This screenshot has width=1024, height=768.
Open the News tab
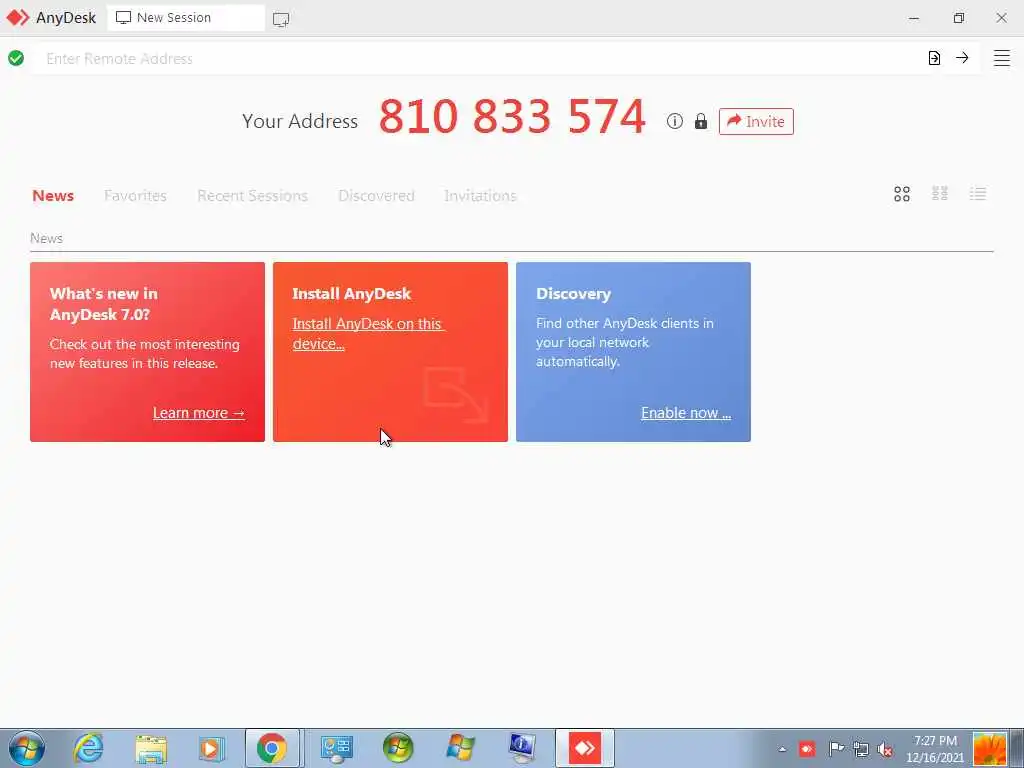point(53,195)
